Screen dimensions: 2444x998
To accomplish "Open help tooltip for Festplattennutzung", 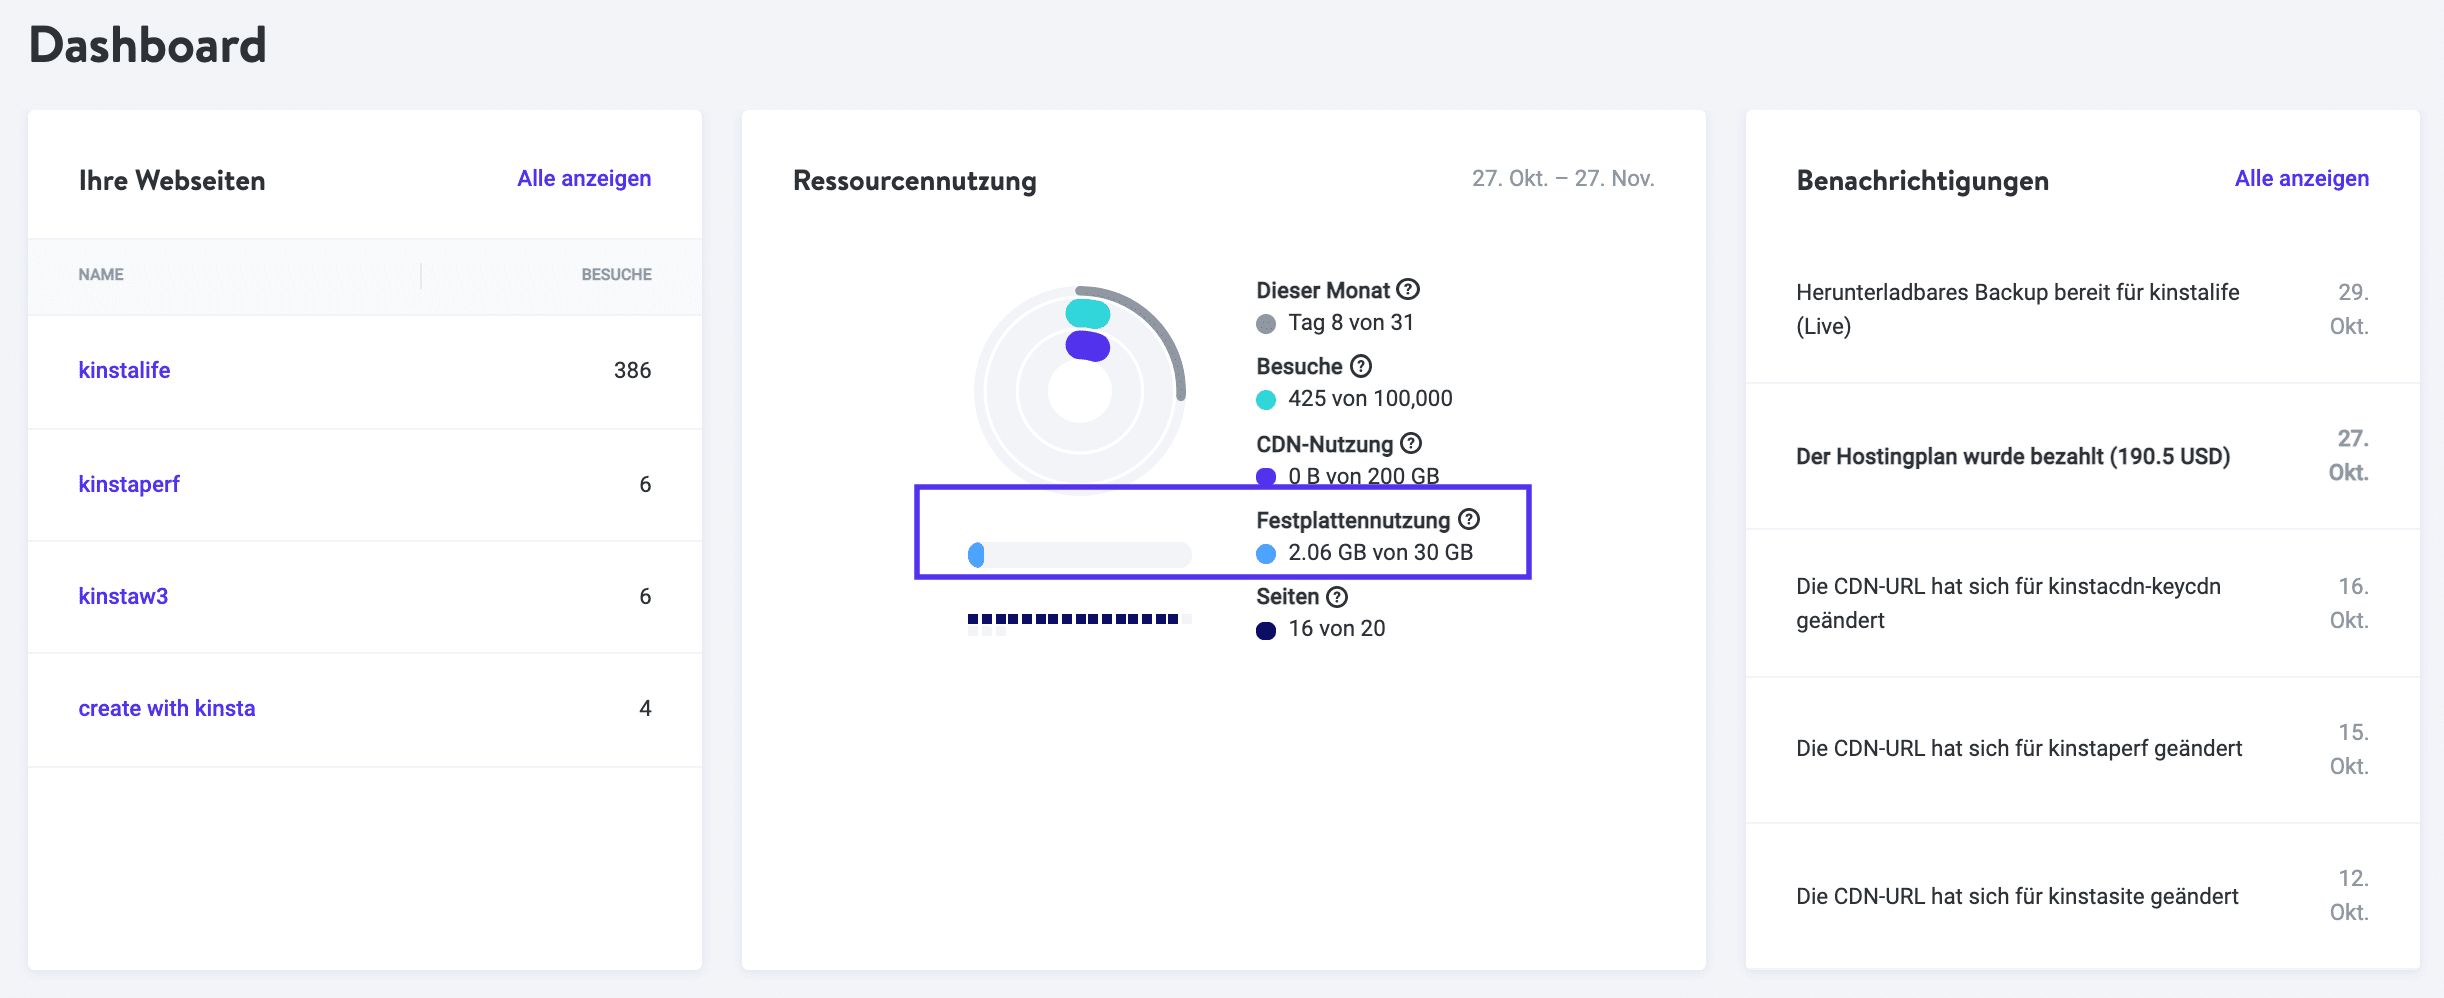I will (x=1467, y=519).
